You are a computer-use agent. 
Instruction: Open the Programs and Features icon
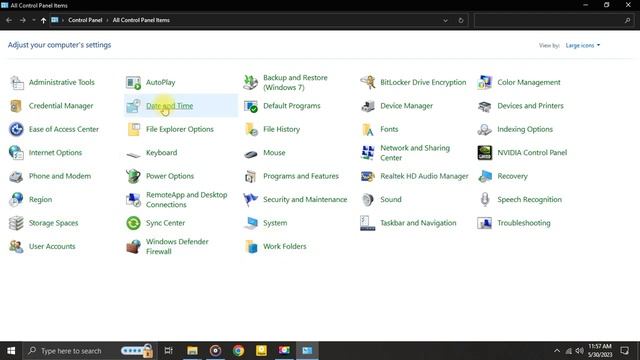pyautogui.click(x=251, y=176)
